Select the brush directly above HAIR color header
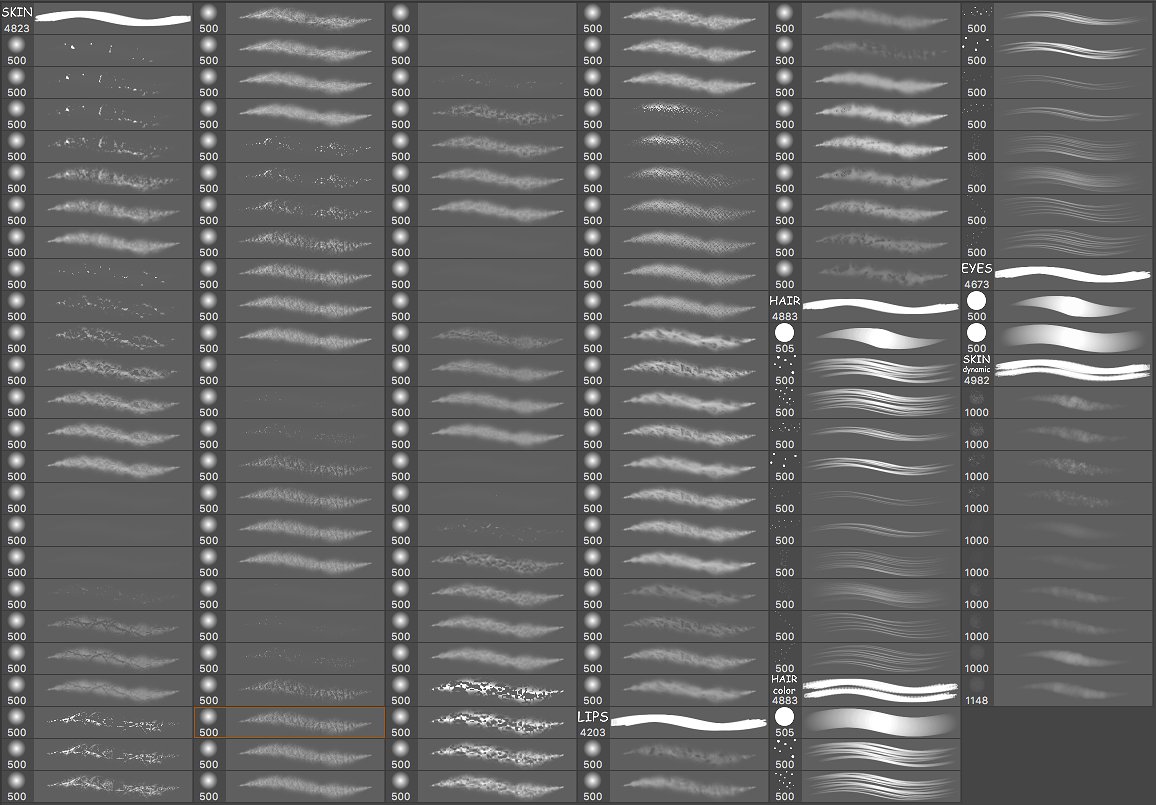This screenshot has width=1156, height=805. pyautogui.click(x=865, y=658)
